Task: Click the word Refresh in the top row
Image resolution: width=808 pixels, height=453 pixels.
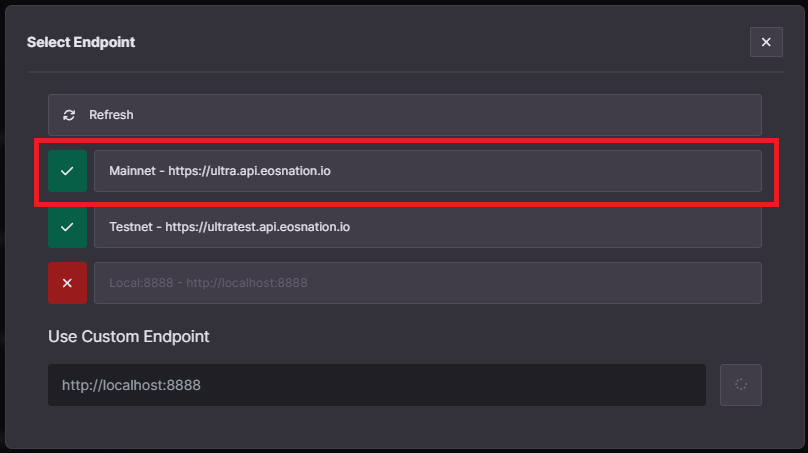Action: click(x=111, y=115)
